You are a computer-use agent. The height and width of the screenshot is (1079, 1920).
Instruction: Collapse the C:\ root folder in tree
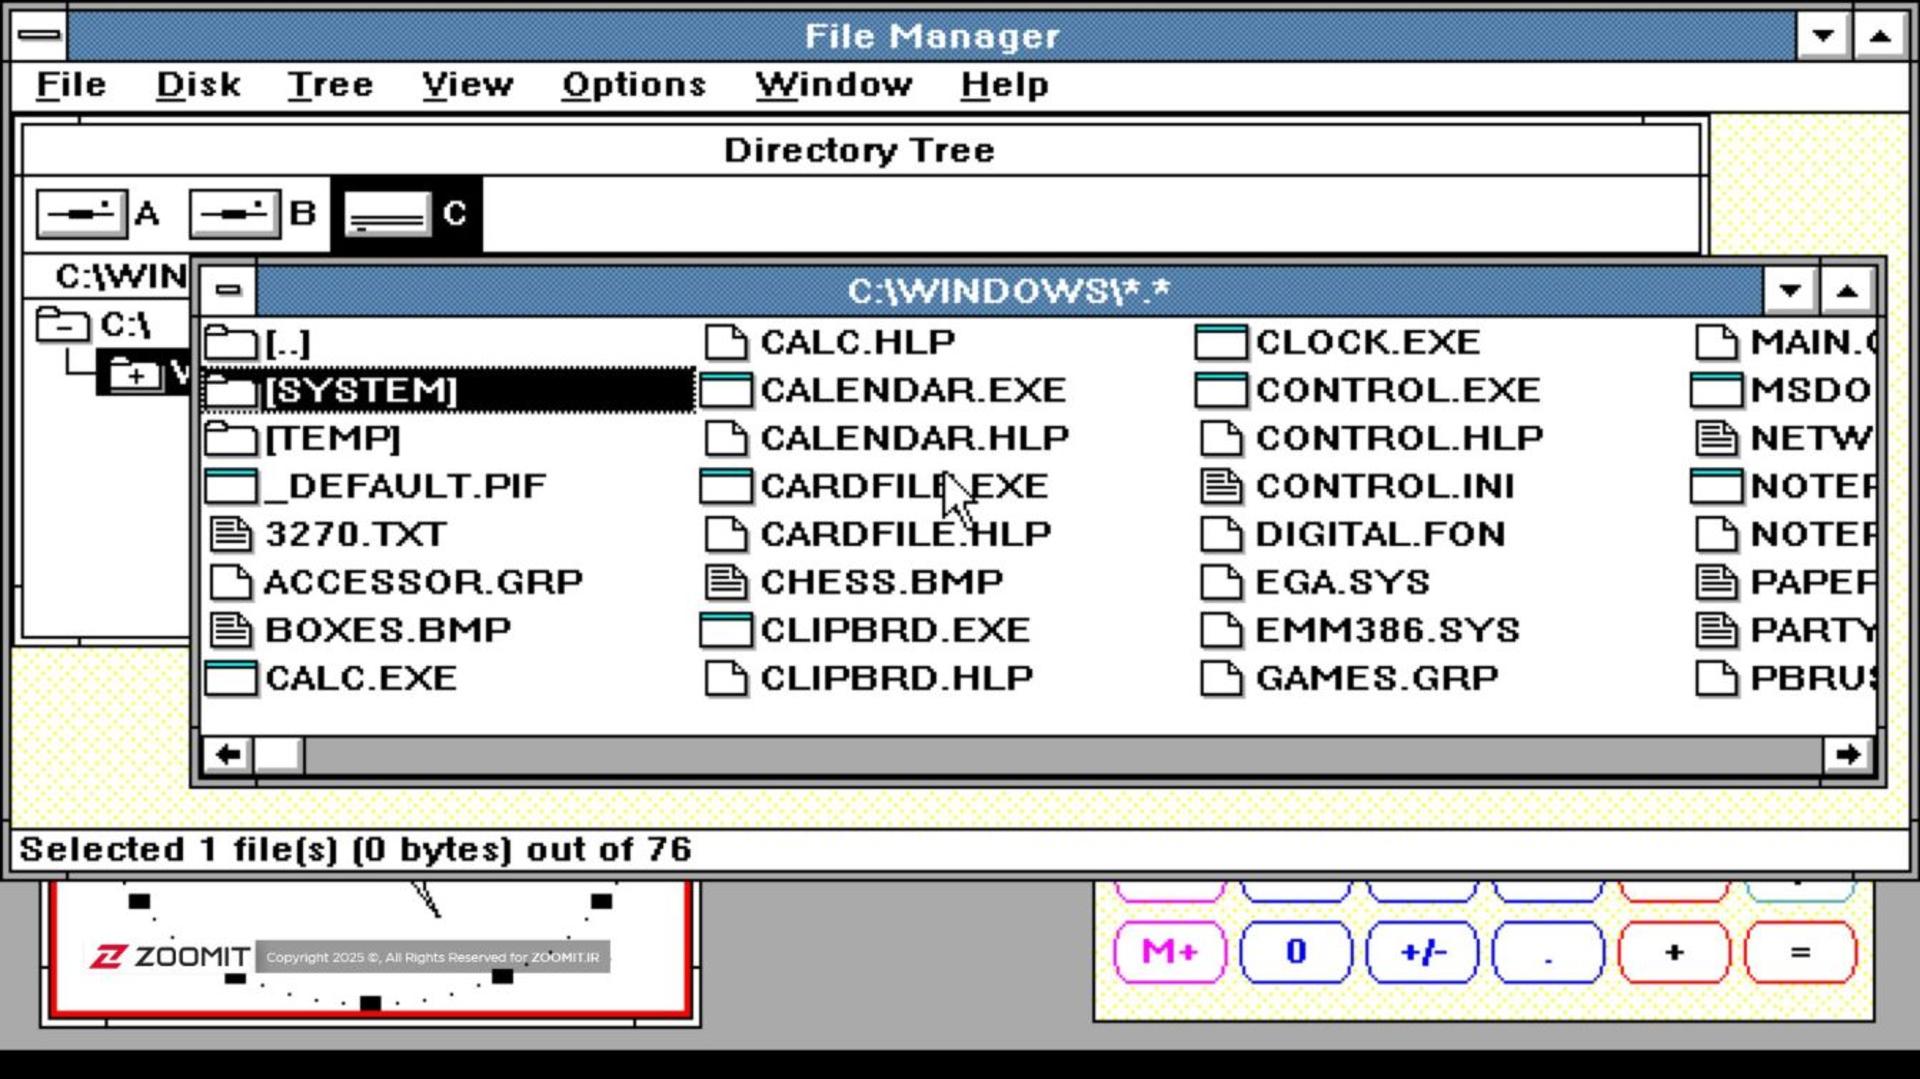point(63,324)
